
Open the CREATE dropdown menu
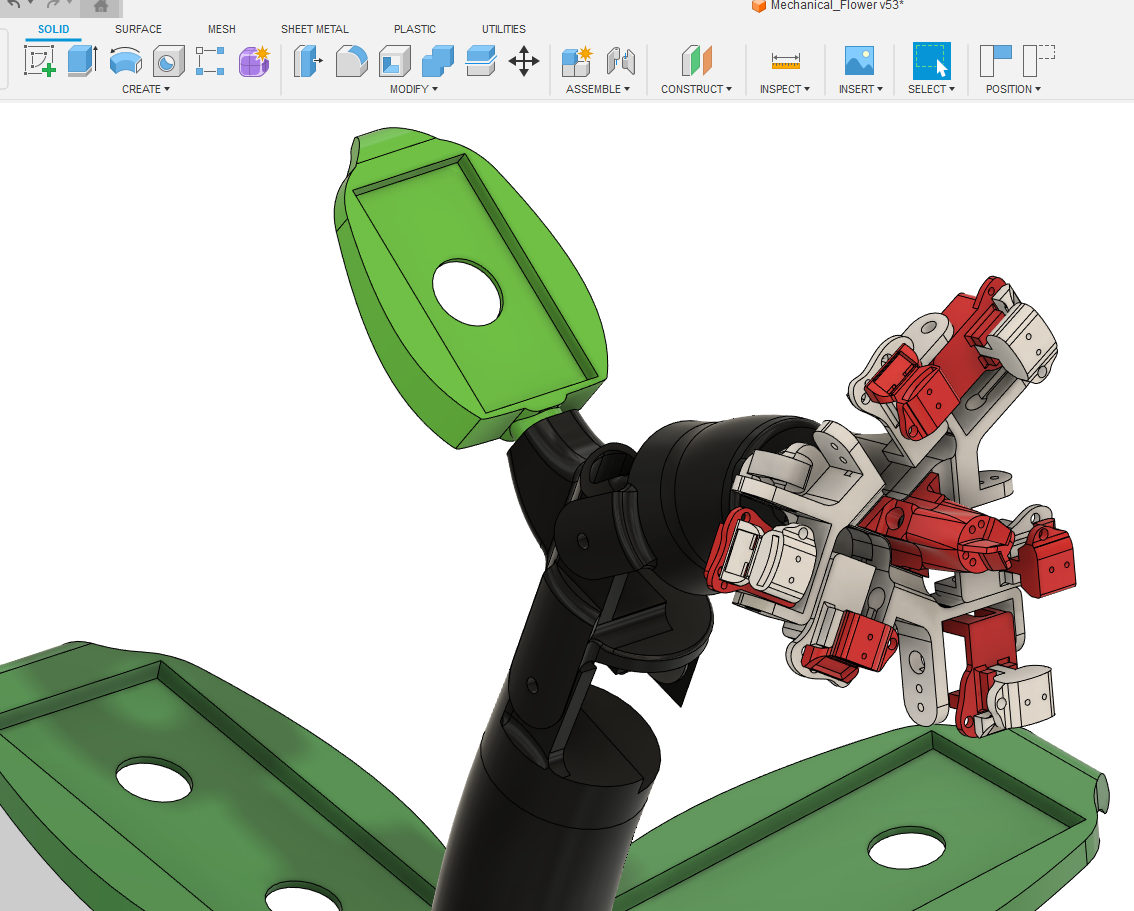click(x=145, y=89)
